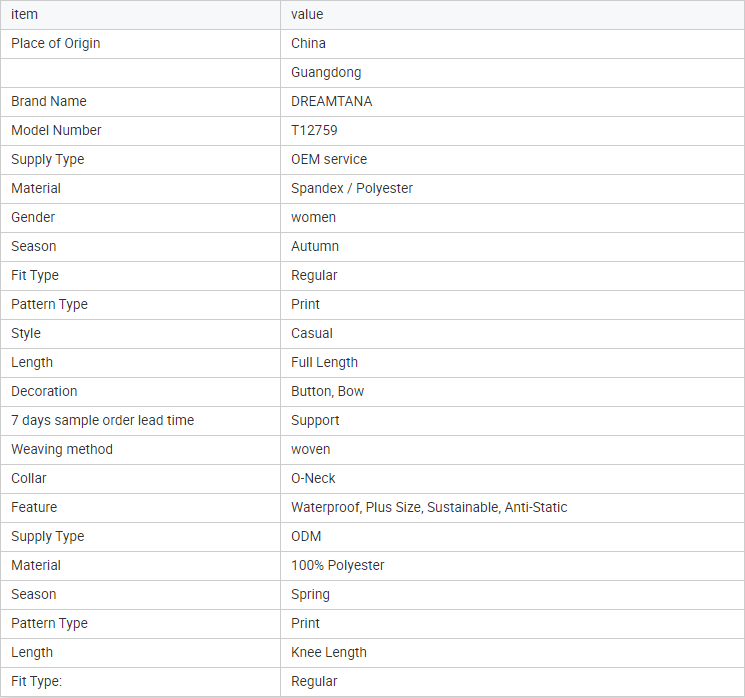This screenshot has width=745, height=698.
Task: Click the 'Weaving method' label cell
Action: pyautogui.click(x=62, y=449)
